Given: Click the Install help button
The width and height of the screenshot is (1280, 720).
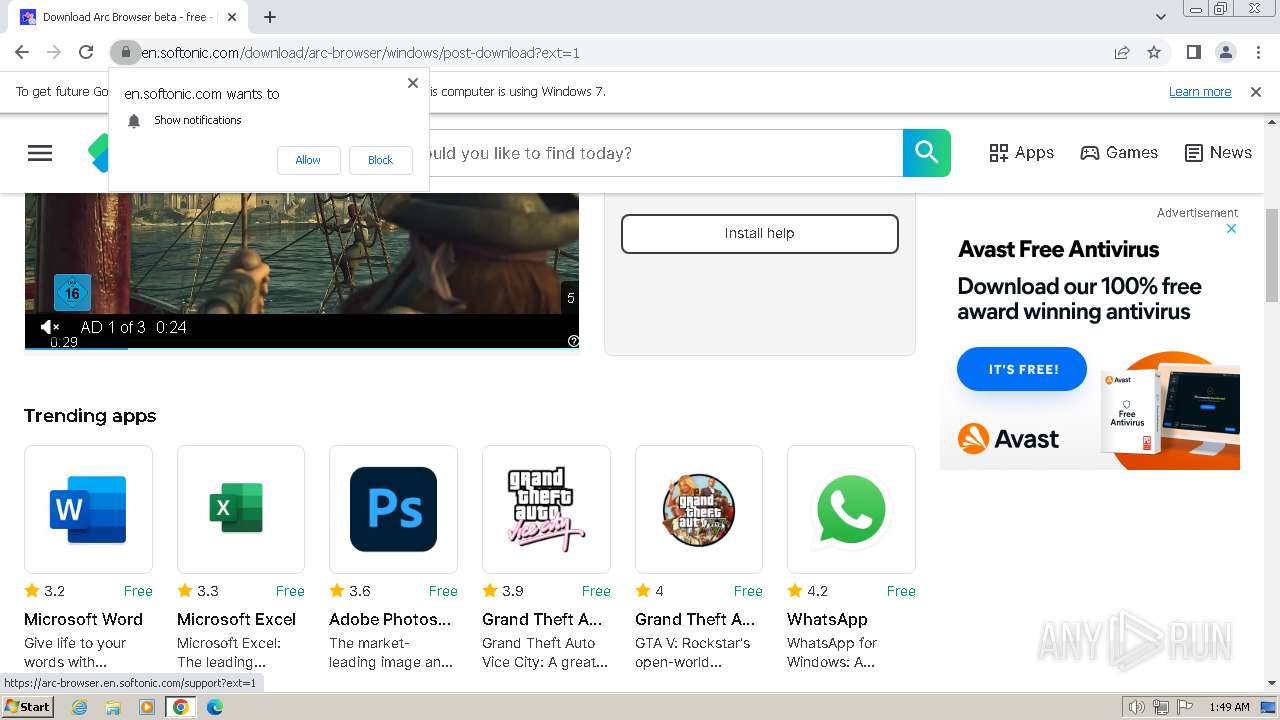Looking at the screenshot, I should [x=760, y=234].
